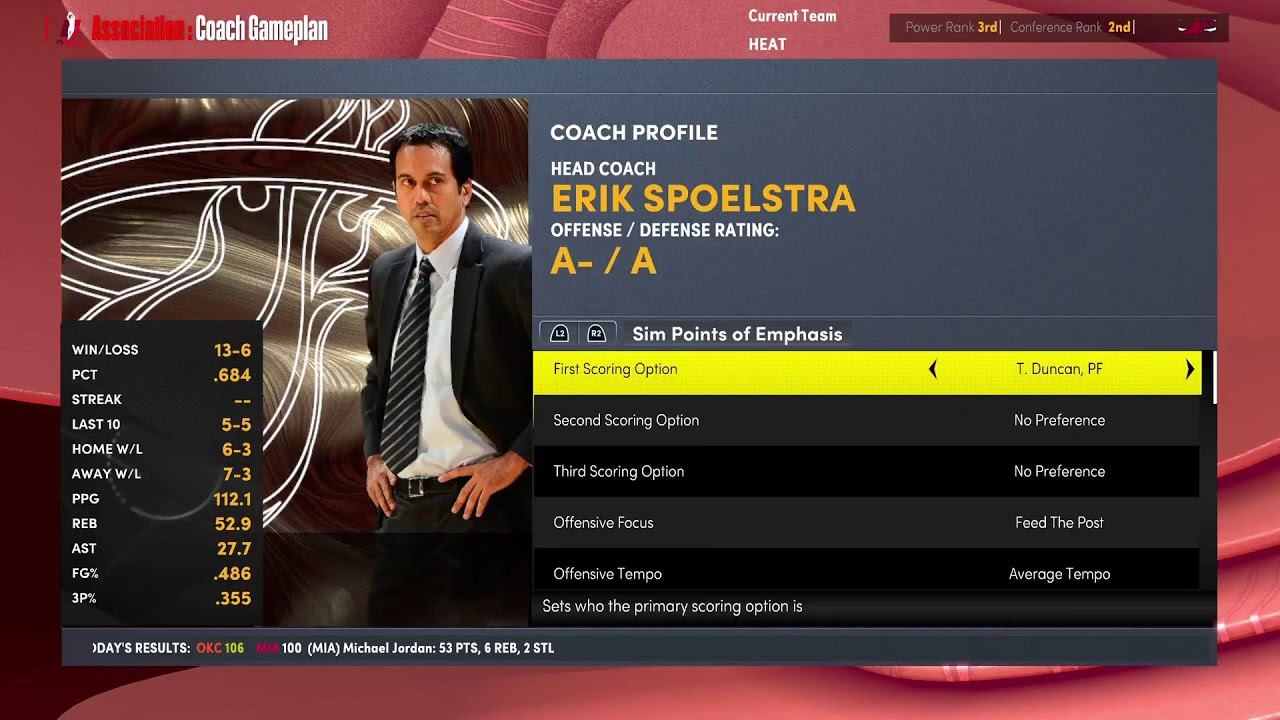Click the Conference Rank 2nd indicator
This screenshot has height=720, width=1280.
[1070, 27]
